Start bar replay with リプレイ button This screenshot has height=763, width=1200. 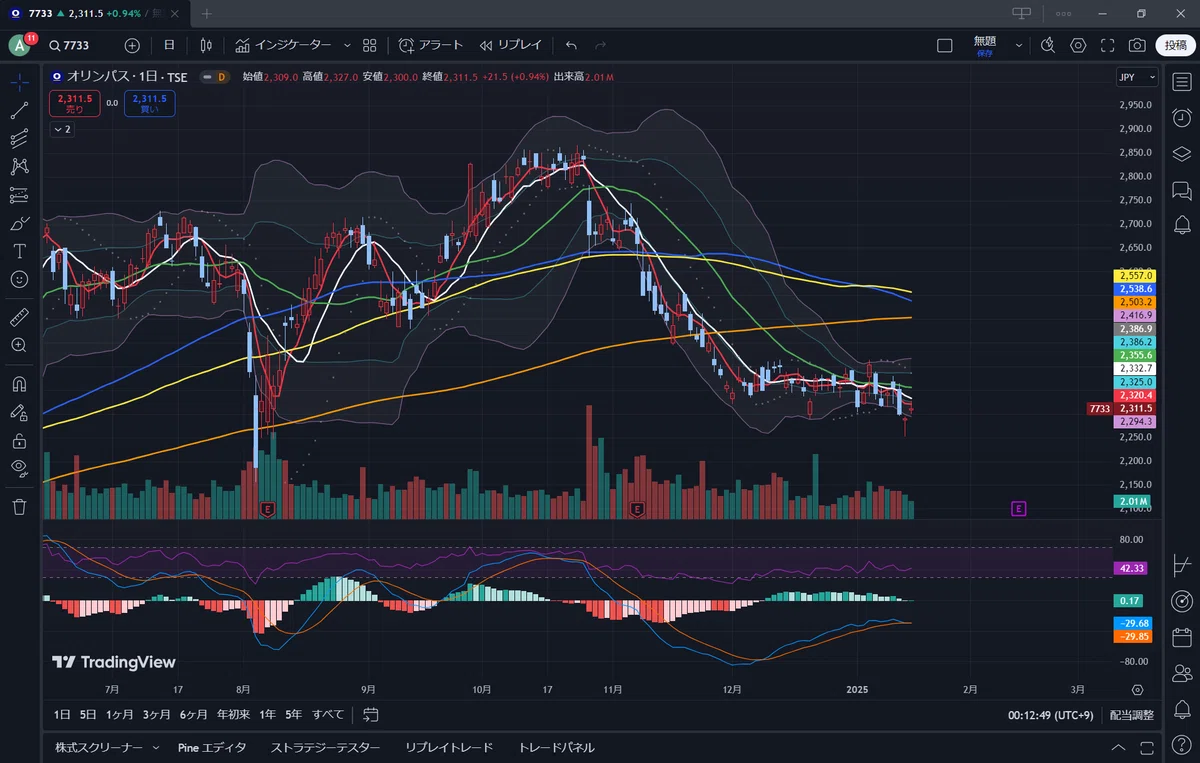click(x=510, y=45)
